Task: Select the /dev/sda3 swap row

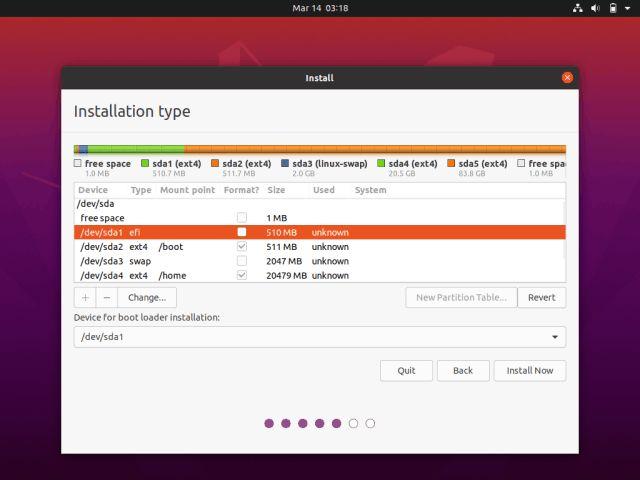Action: point(320,261)
